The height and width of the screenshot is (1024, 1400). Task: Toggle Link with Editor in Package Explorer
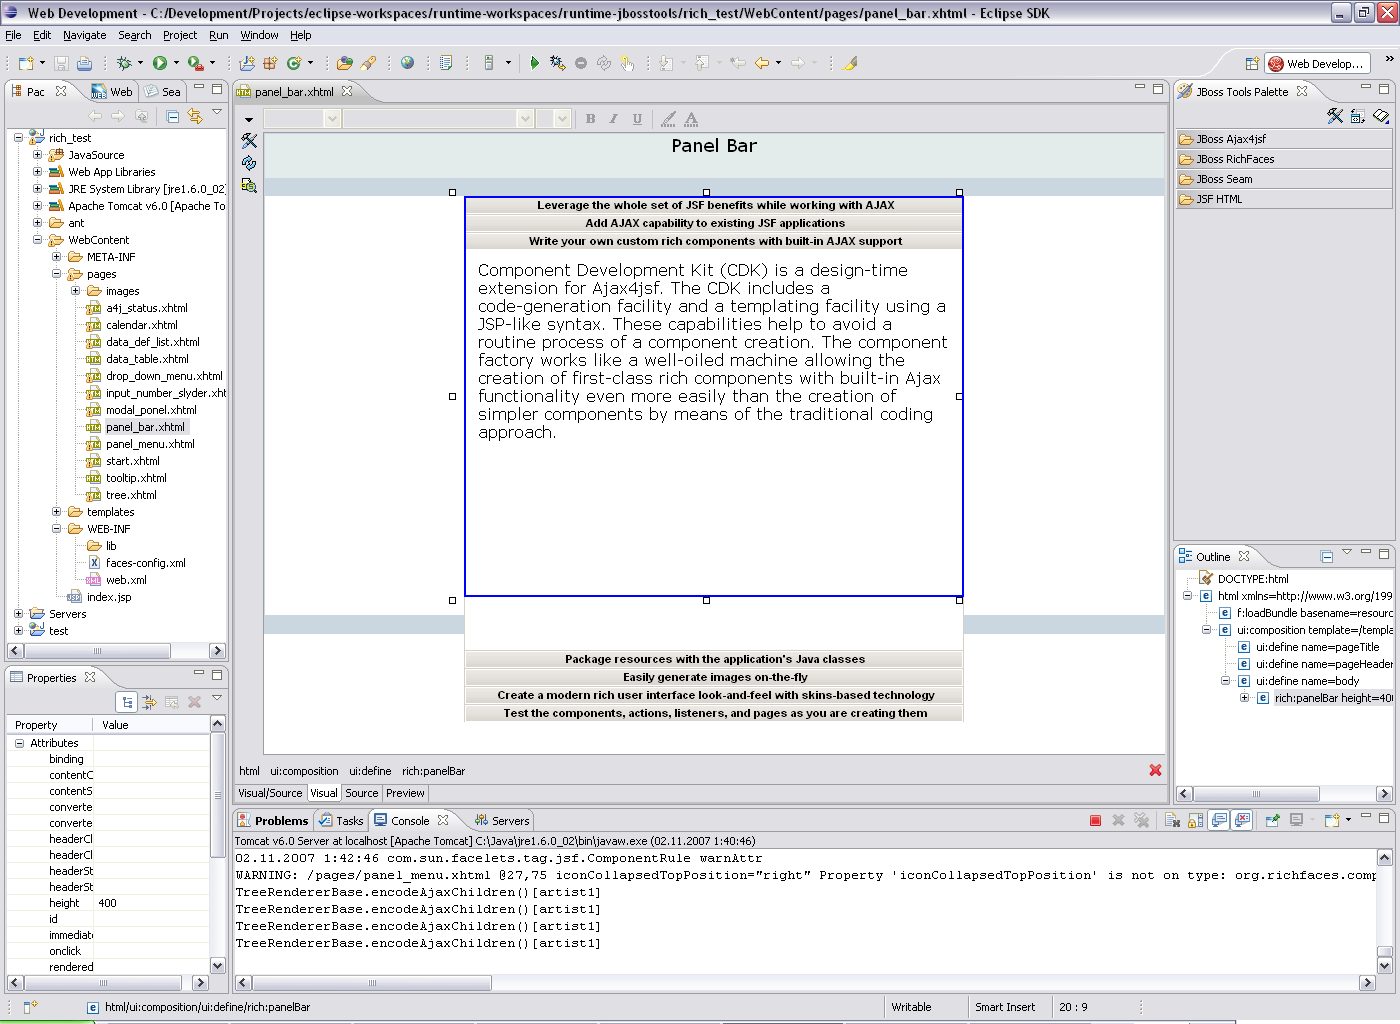coord(195,116)
